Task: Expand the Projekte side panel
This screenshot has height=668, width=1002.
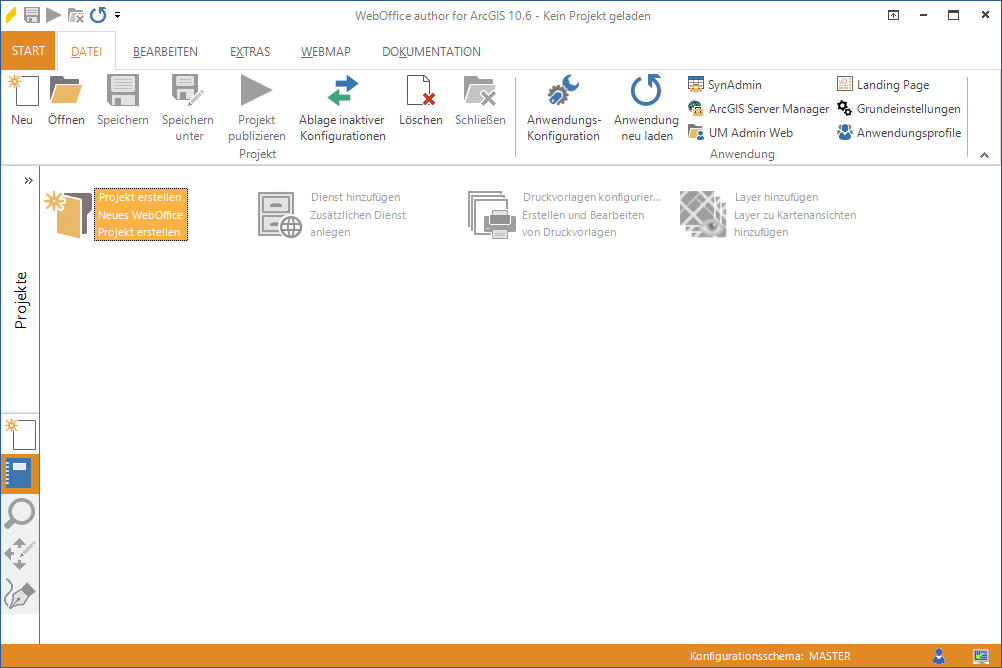Action: coord(28,181)
